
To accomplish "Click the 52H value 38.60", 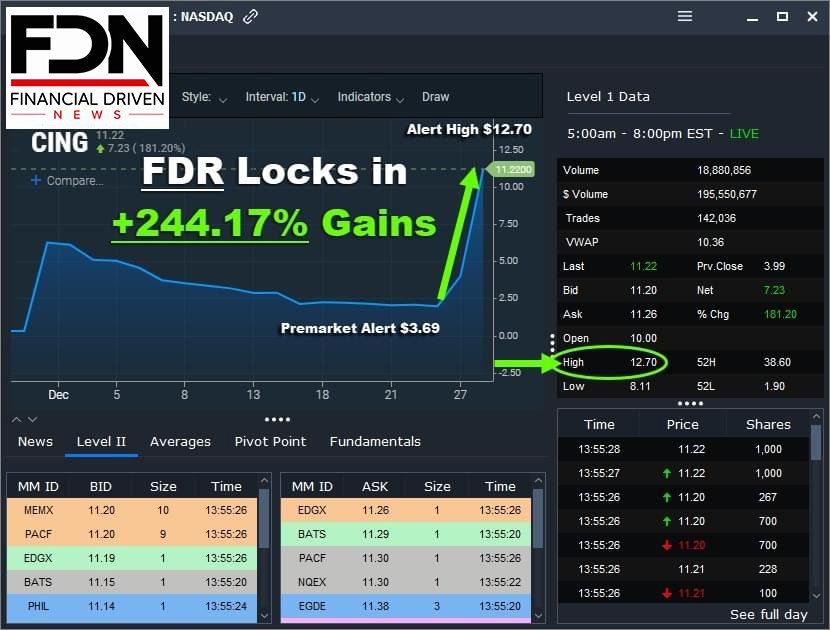I will [x=777, y=362].
